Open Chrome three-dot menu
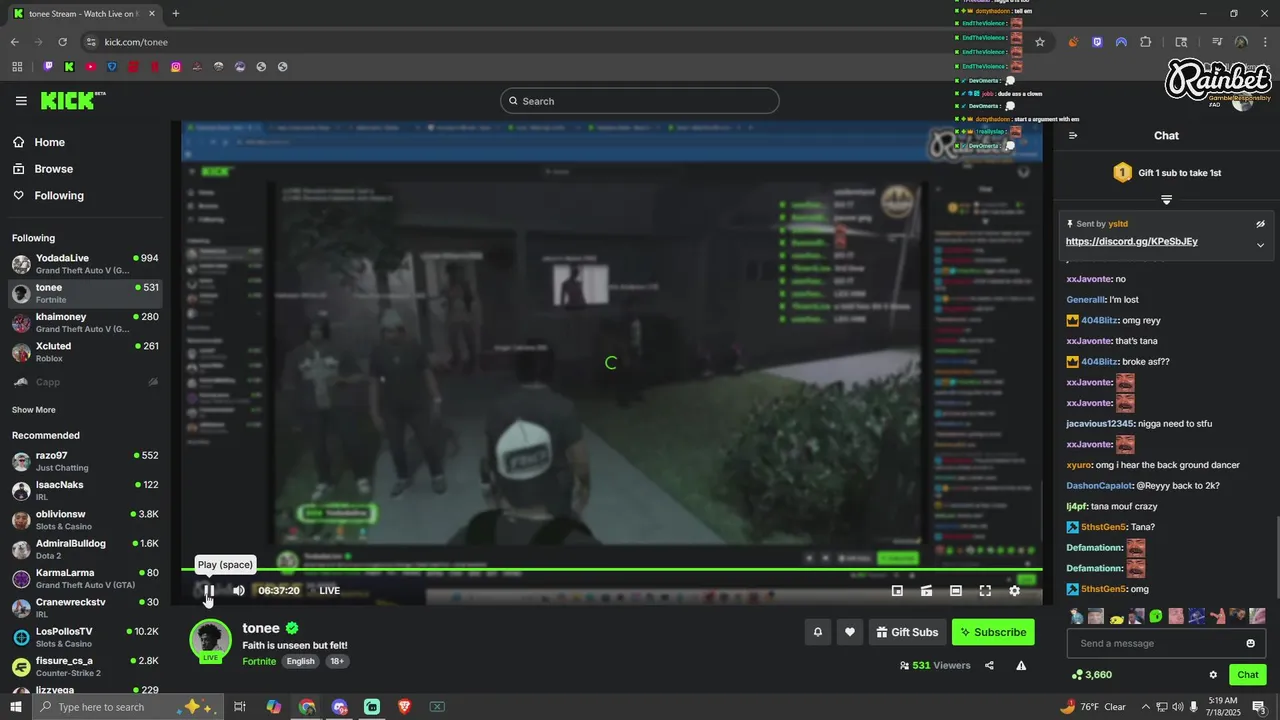1280x720 pixels. tap(1265, 42)
